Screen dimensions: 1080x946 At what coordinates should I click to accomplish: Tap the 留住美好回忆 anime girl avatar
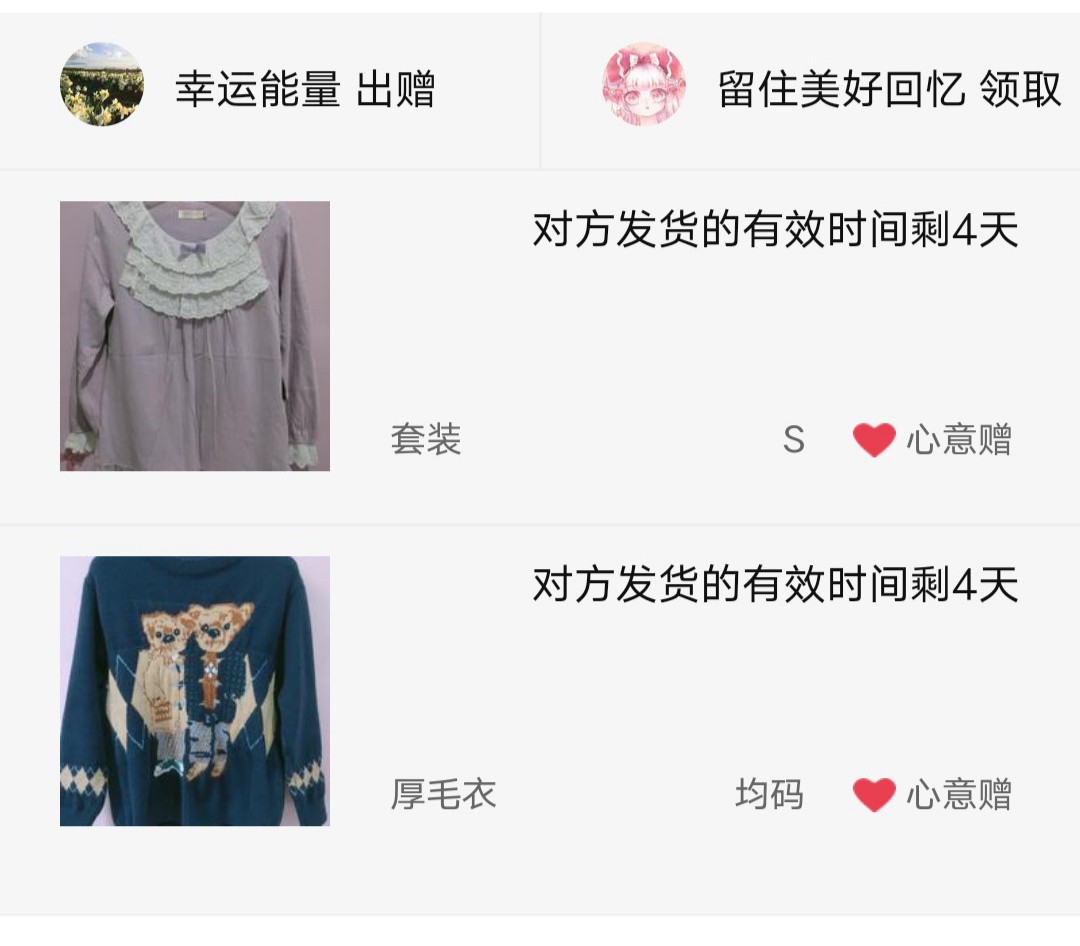pyautogui.click(x=644, y=84)
